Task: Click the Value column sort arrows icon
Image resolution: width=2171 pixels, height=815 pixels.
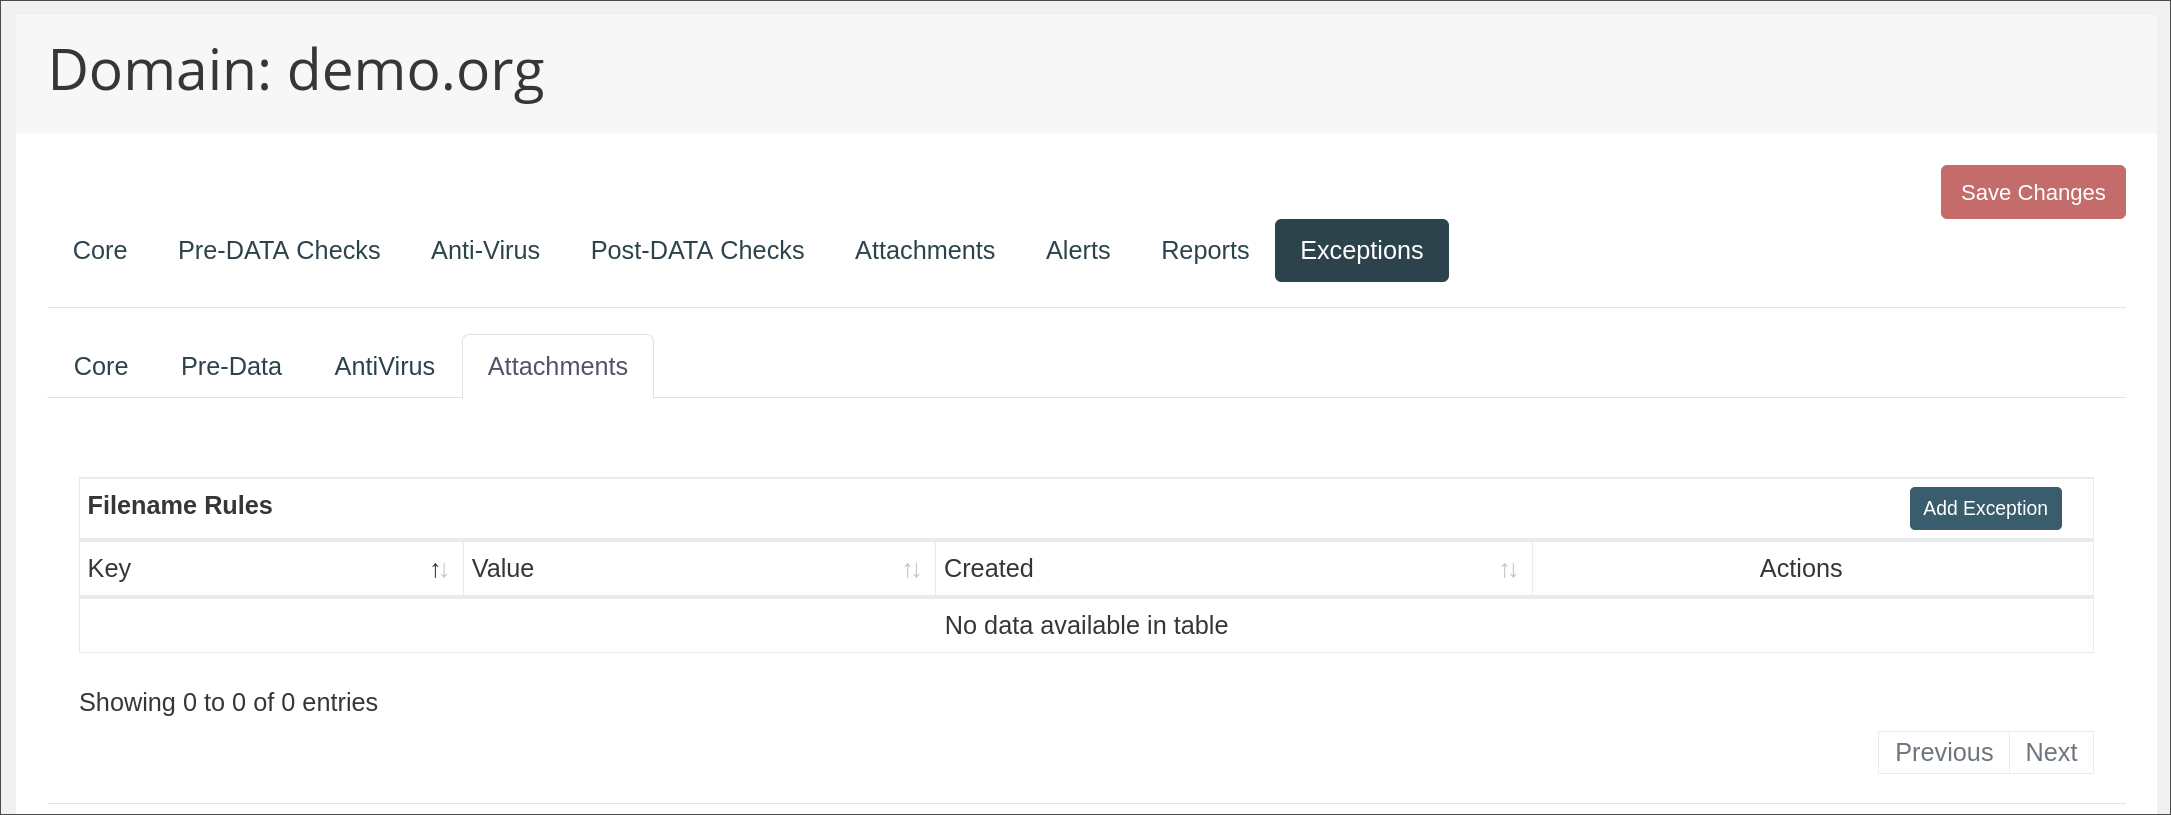Action: coord(911,570)
